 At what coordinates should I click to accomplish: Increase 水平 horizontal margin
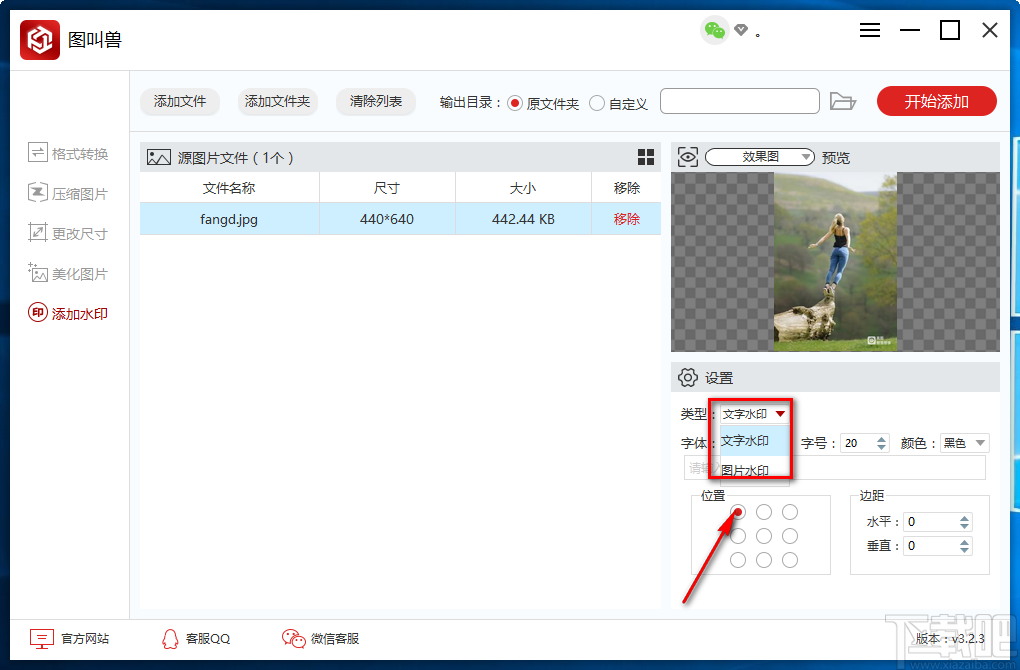(x=965, y=518)
